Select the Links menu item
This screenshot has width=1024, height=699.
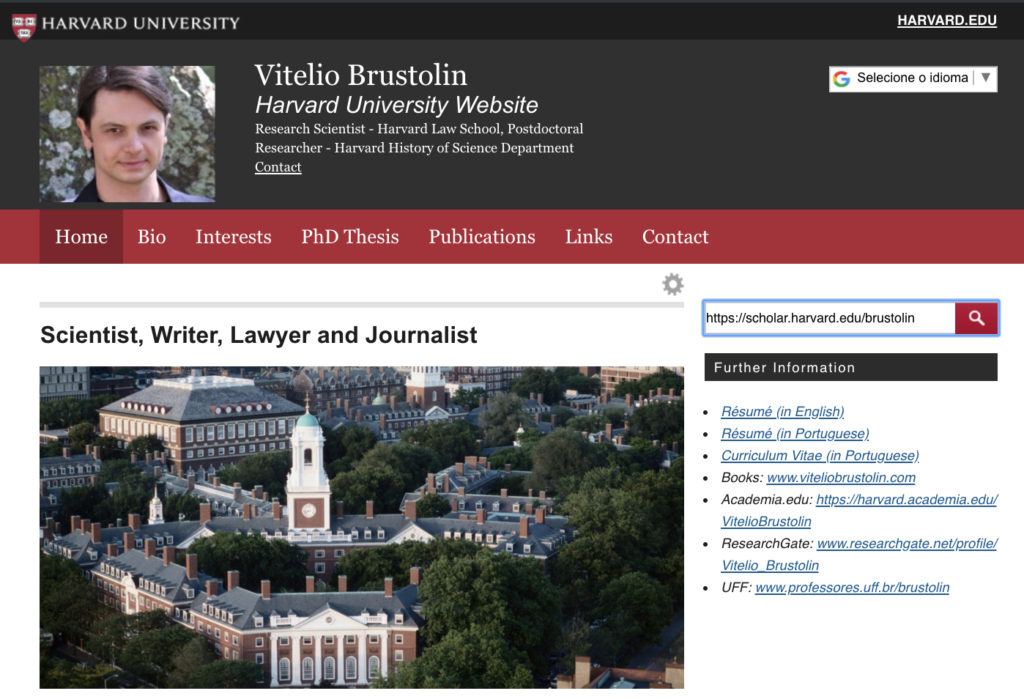588,236
